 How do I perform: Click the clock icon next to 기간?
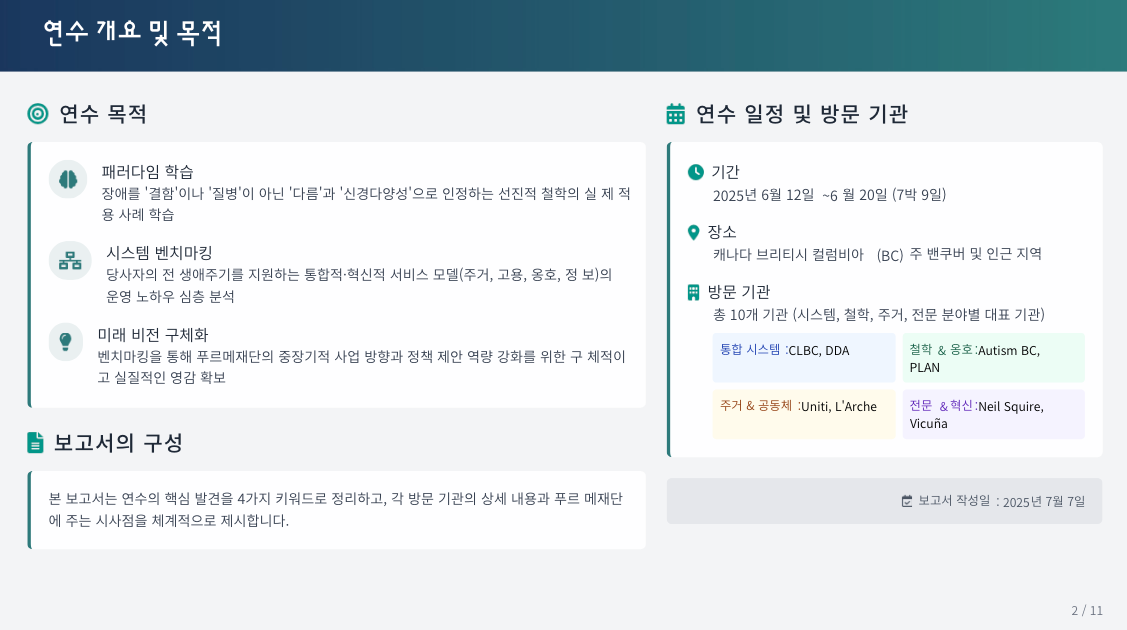click(x=696, y=172)
